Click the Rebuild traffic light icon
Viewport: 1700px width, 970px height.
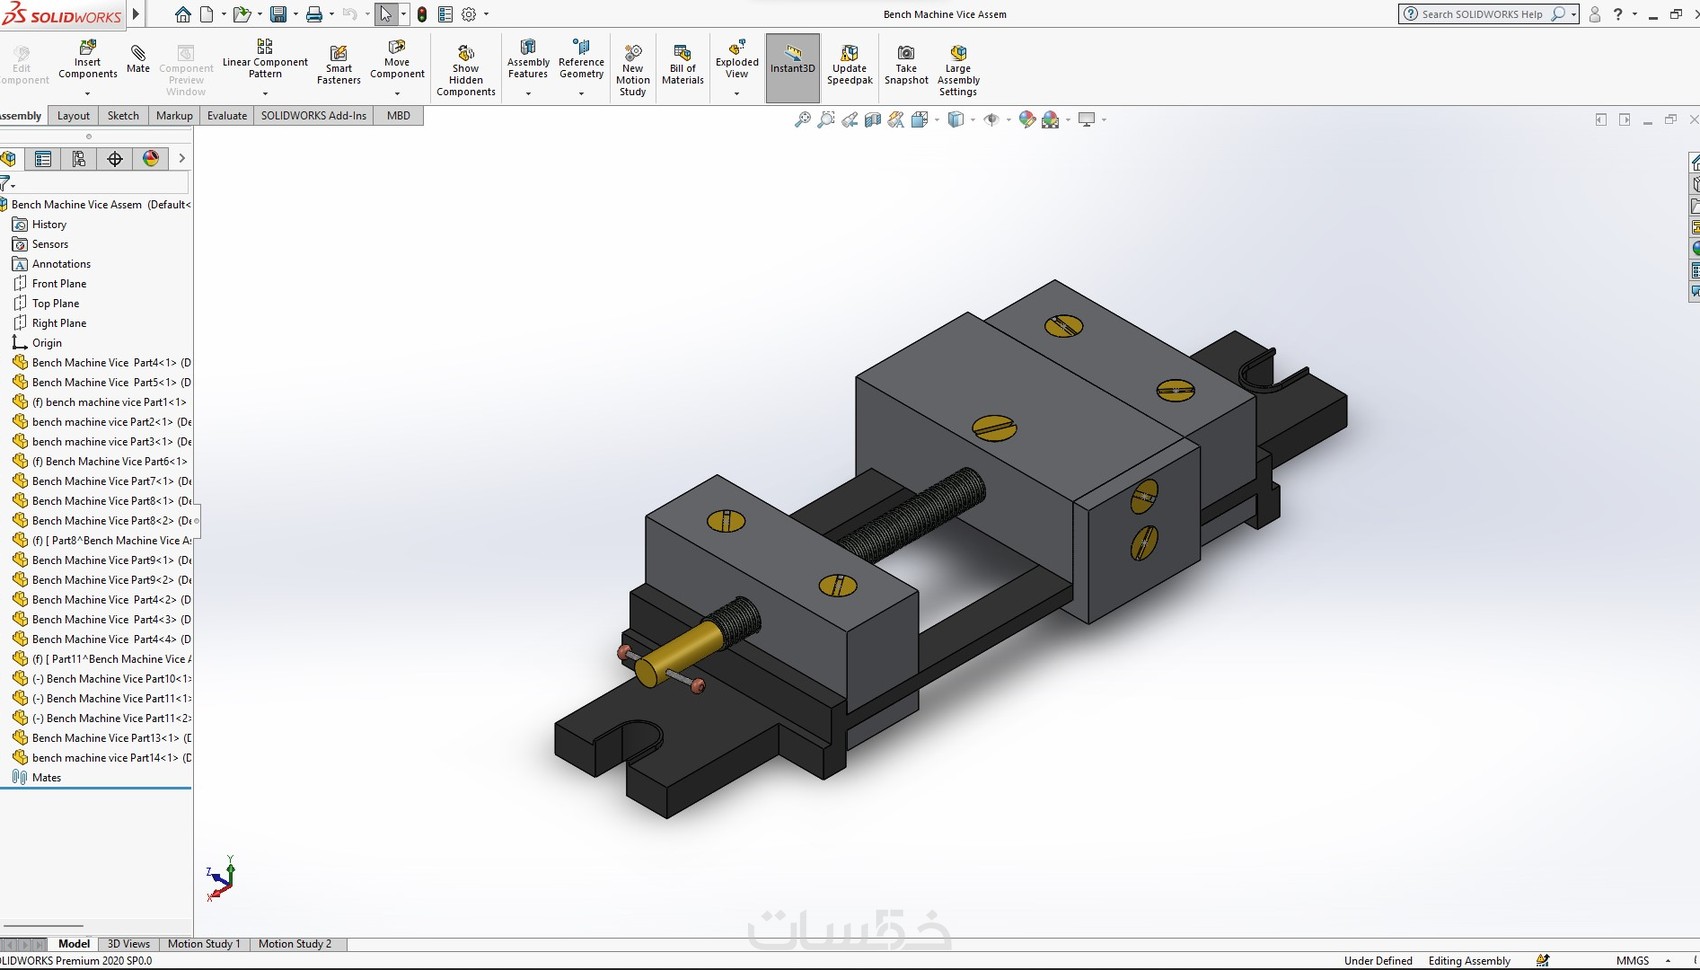(422, 14)
